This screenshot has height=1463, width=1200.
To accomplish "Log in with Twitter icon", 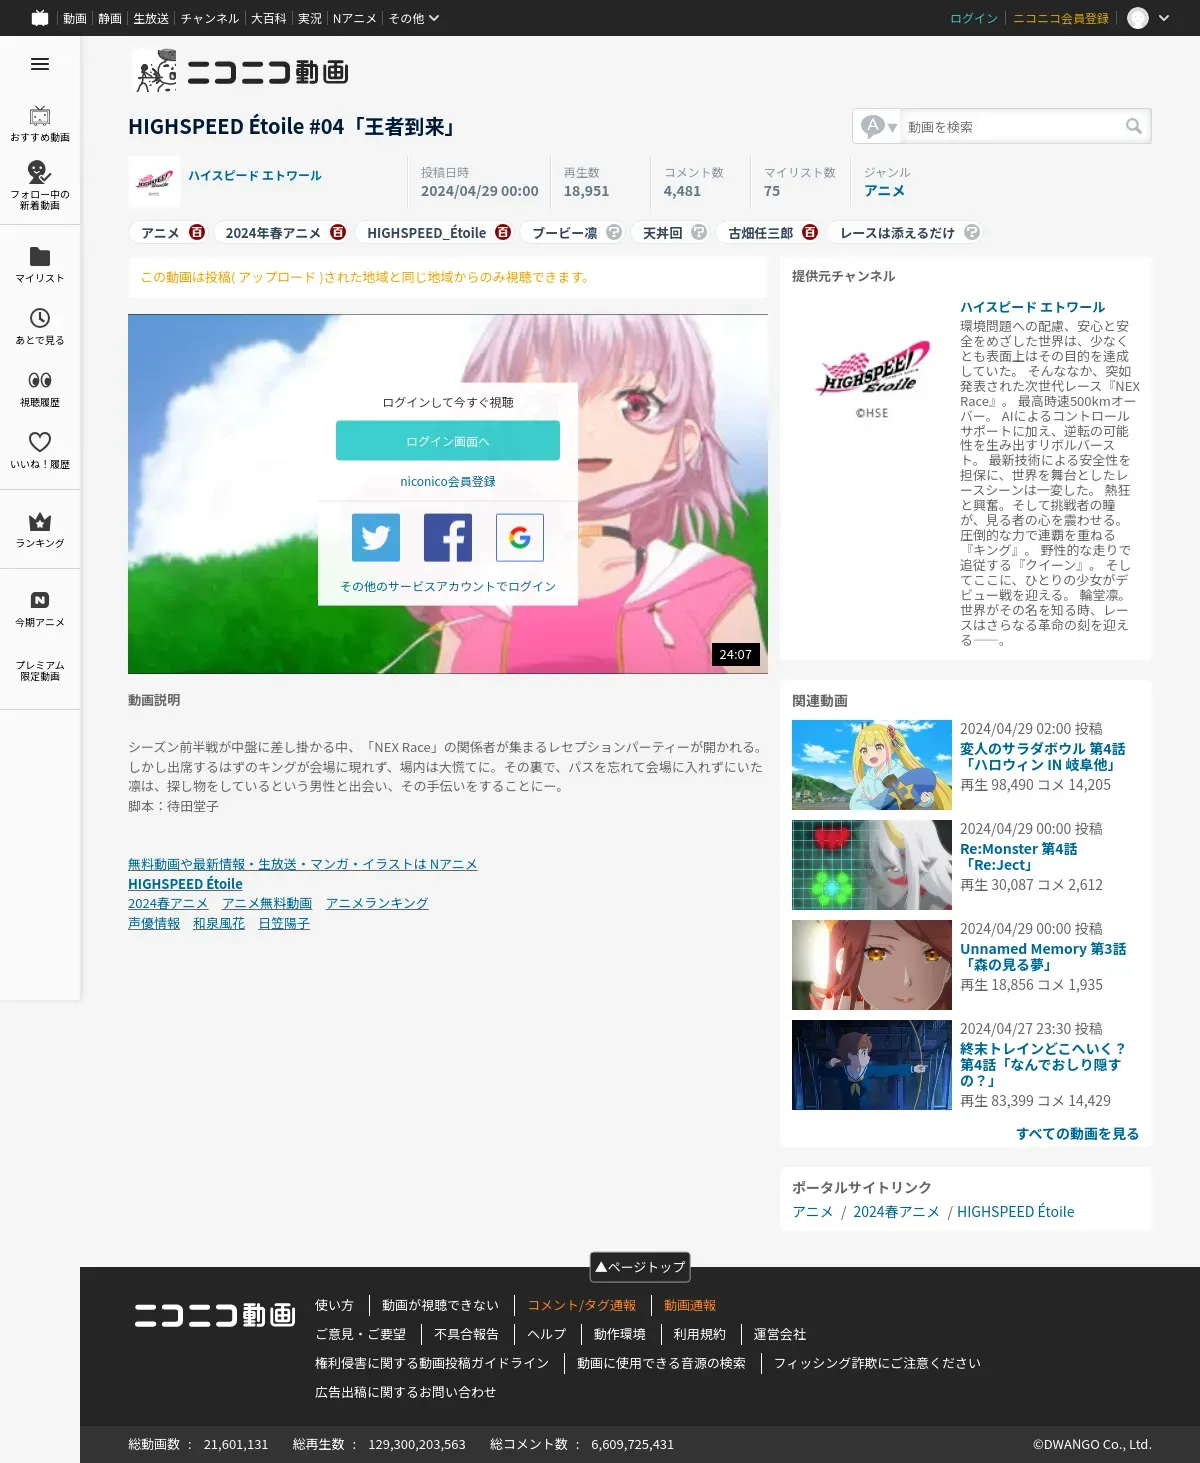I will pyautogui.click(x=376, y=538).
